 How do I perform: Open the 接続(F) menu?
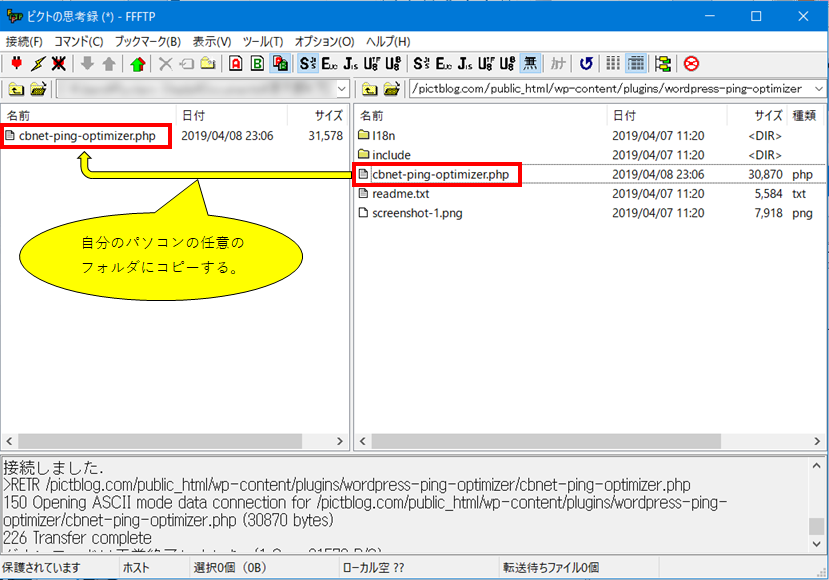tap(24, 41)
